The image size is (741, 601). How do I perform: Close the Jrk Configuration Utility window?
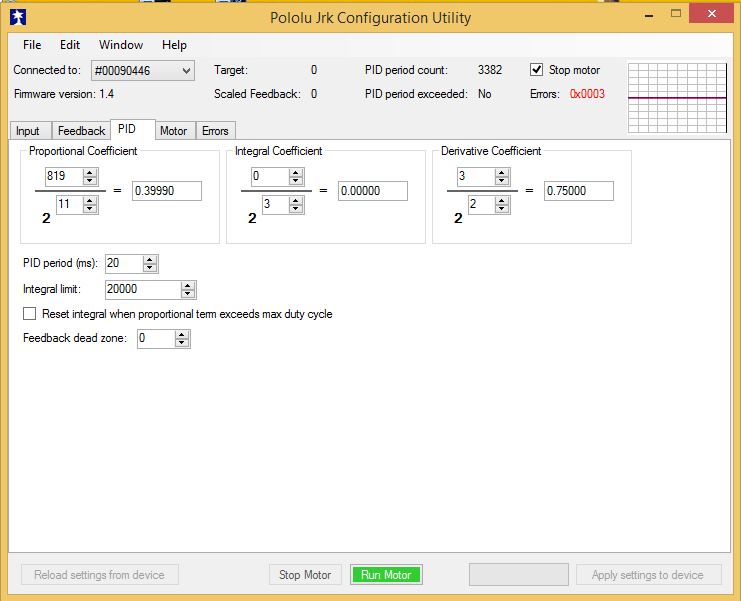click(x=712, y=14)
